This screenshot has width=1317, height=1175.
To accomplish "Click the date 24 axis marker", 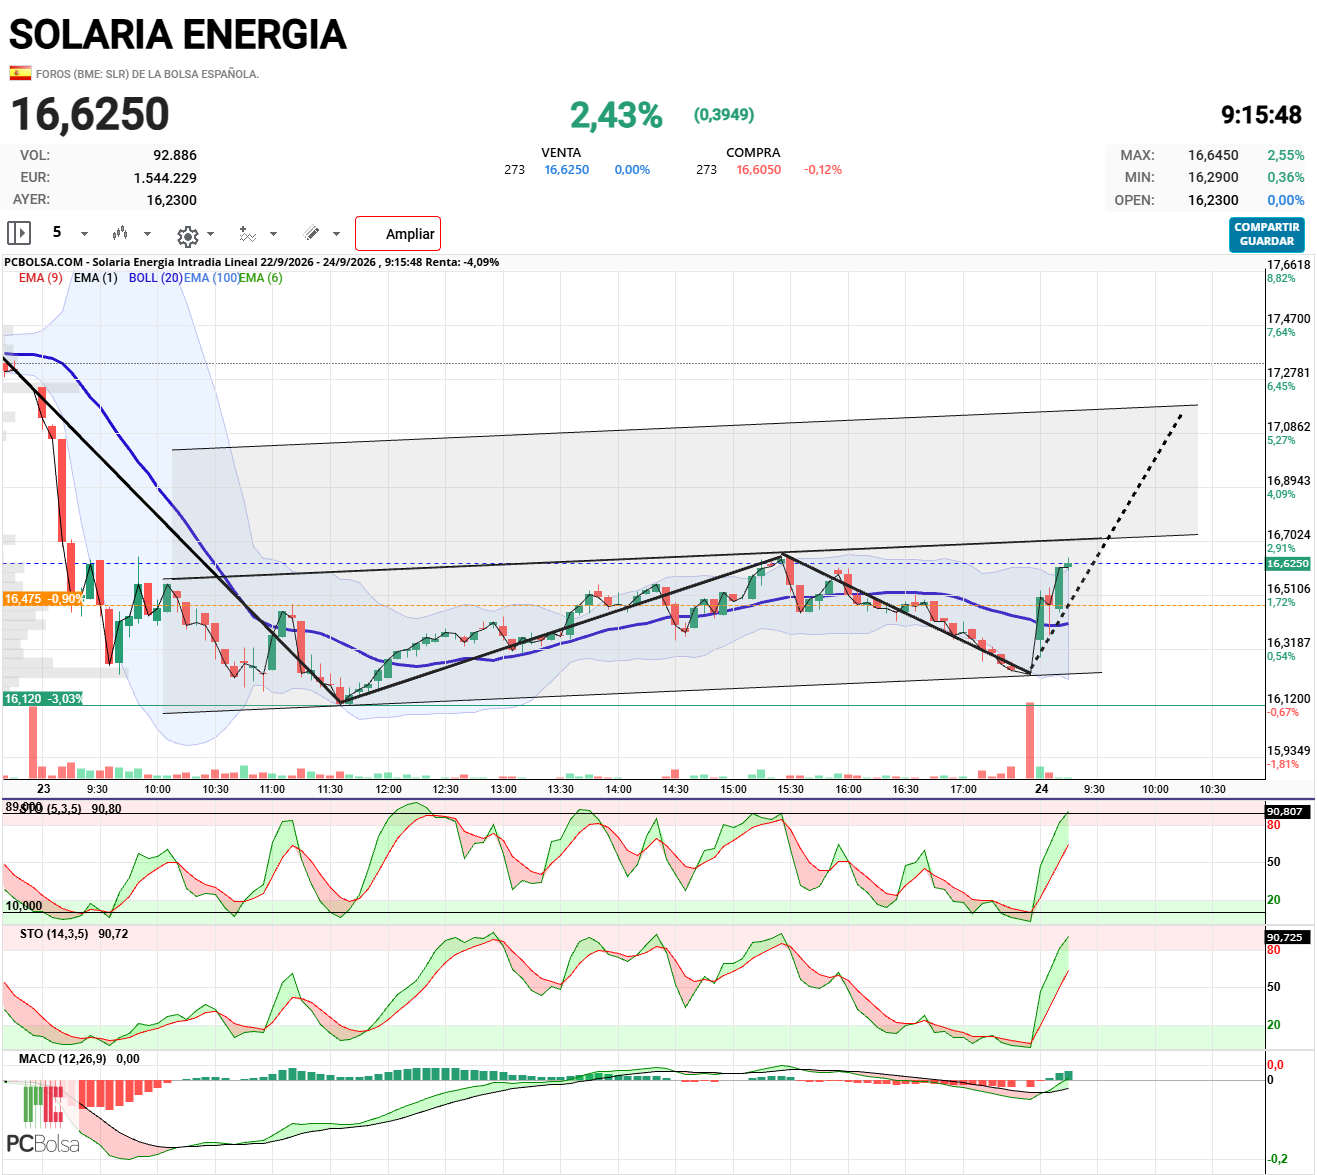I will tap(1042, 789).
